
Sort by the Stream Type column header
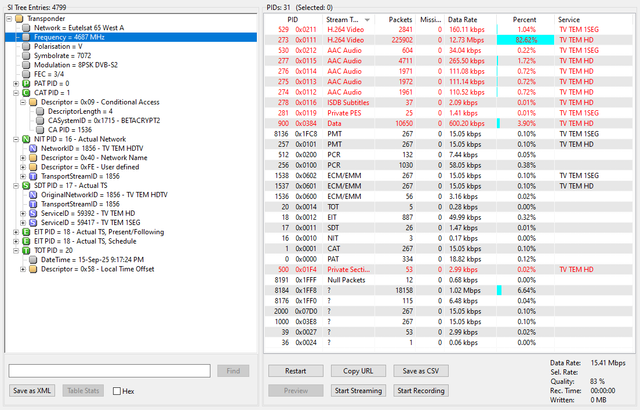[348, 20]
